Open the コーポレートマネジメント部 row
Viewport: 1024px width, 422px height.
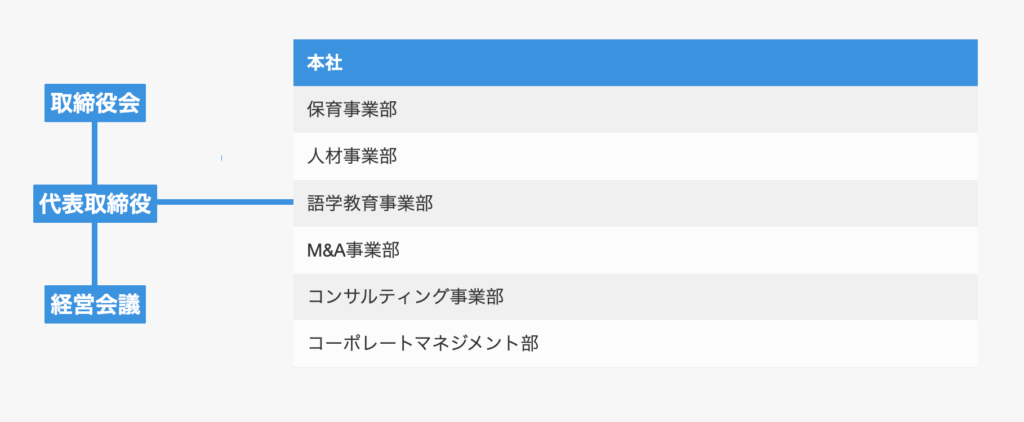tap(634, 344)
